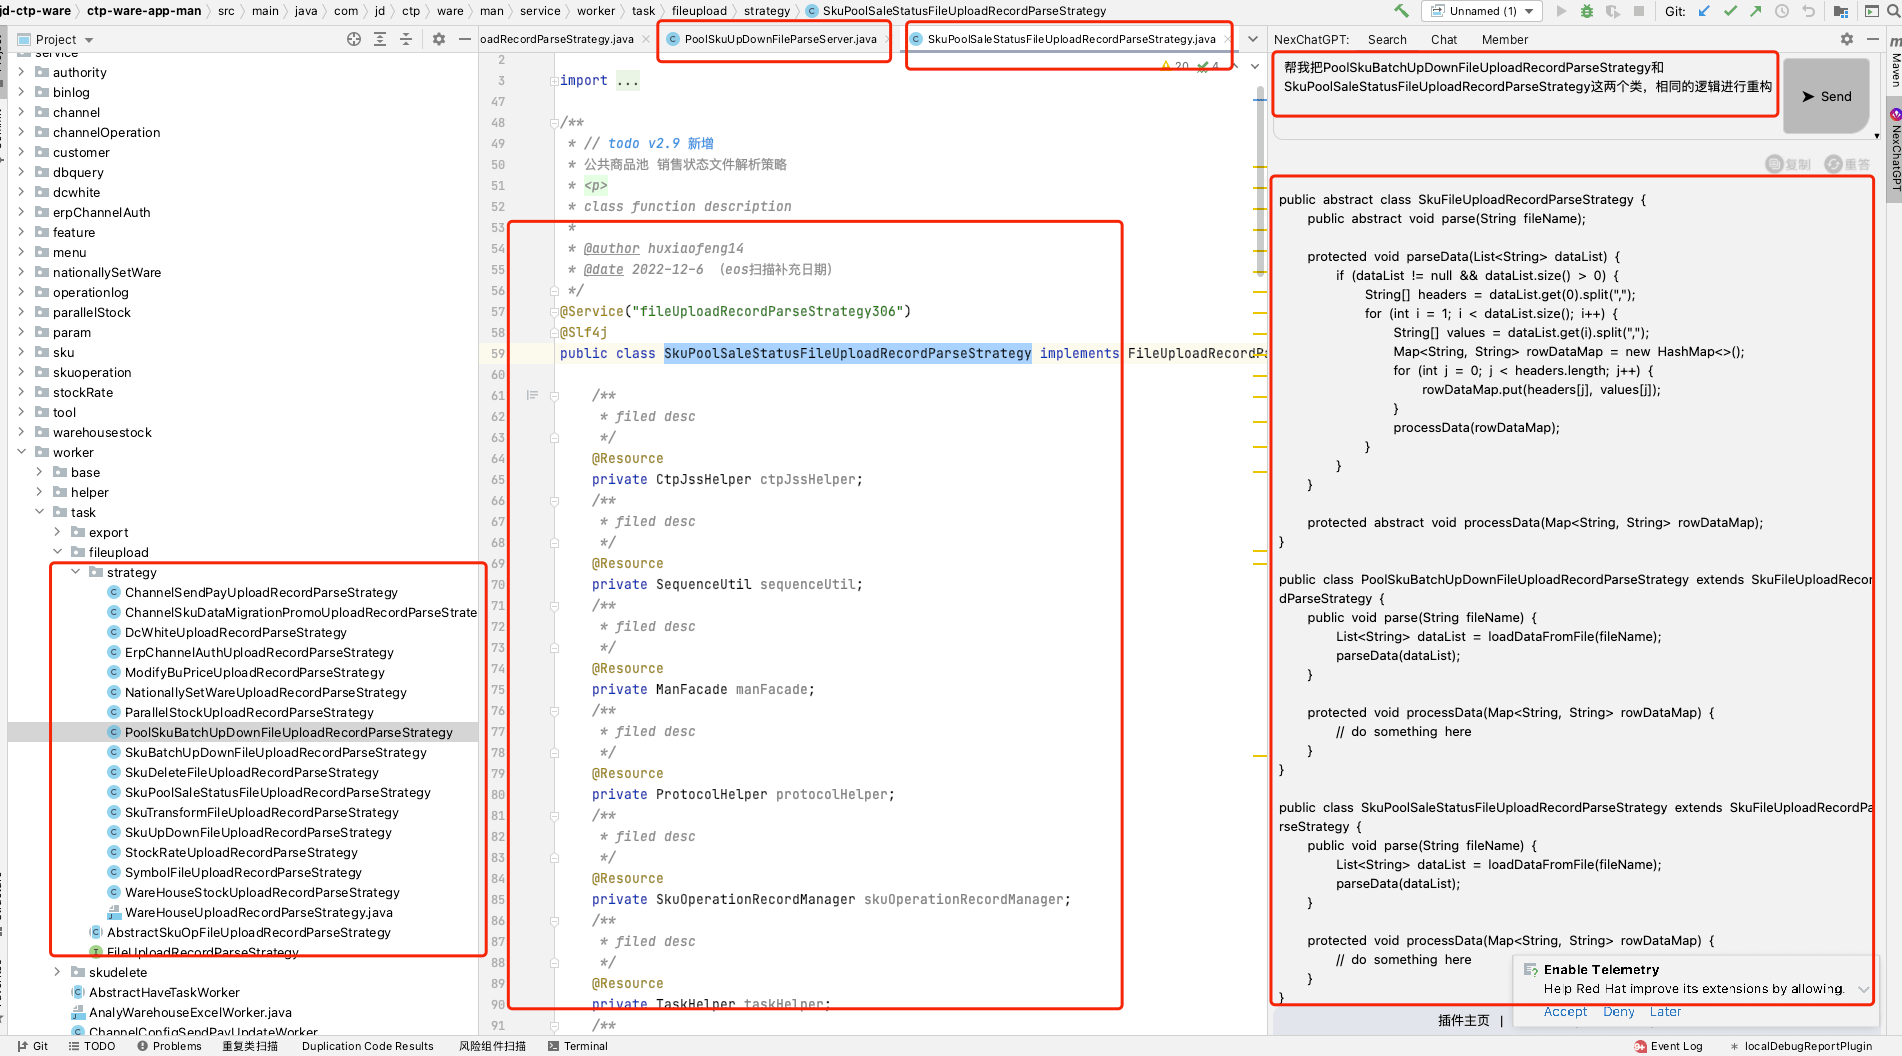The height and width of the screenshot is (1056, 1902).
Task: Select PoolSkuBatchUpDownFileUploadRecordParseStrategy in tree
Action: [288, 732]
